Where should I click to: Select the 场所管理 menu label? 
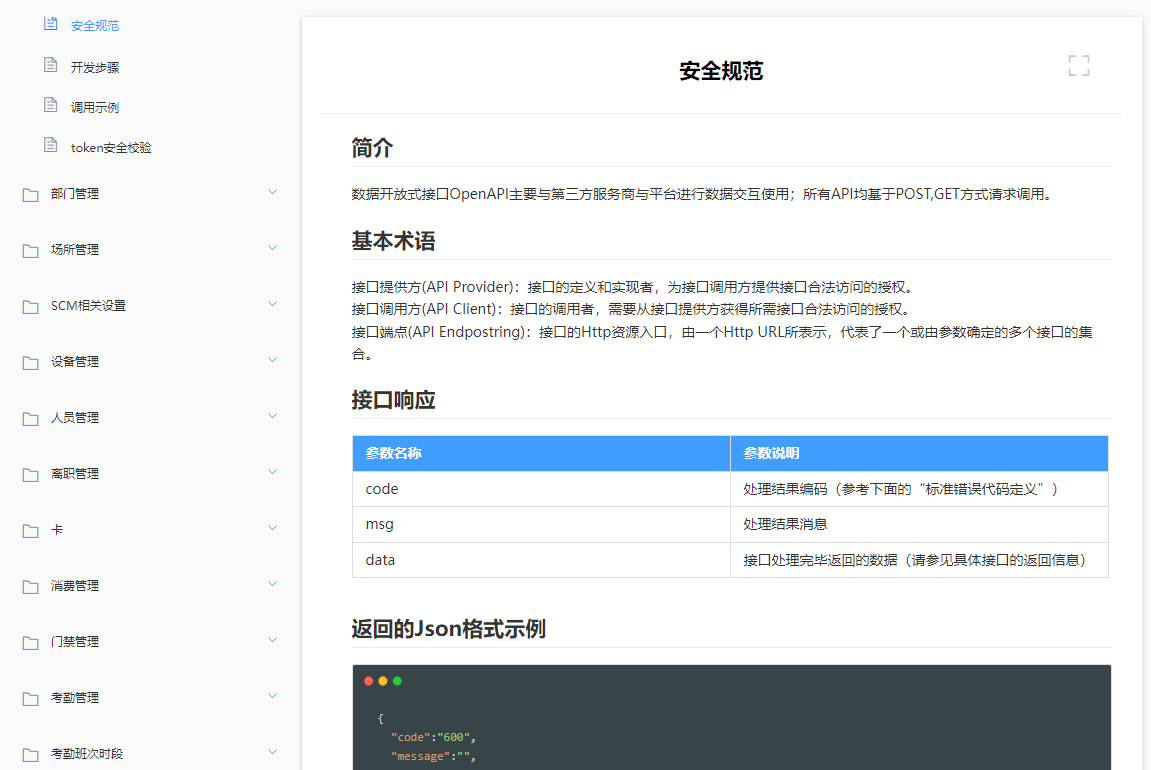tap(75, 250)
